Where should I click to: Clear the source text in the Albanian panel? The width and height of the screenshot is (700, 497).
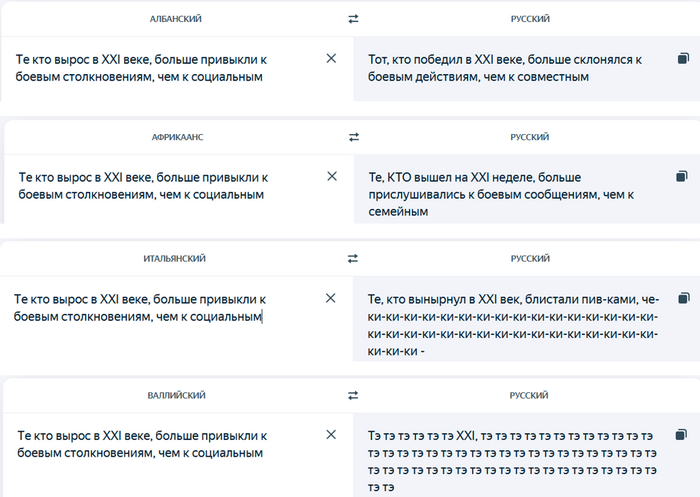tap(331, 59)
